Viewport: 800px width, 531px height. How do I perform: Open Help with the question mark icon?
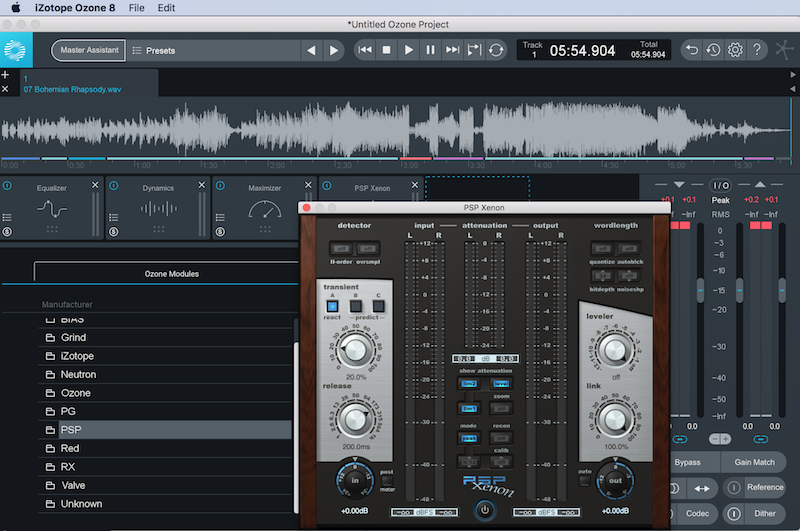click(757, 49)
